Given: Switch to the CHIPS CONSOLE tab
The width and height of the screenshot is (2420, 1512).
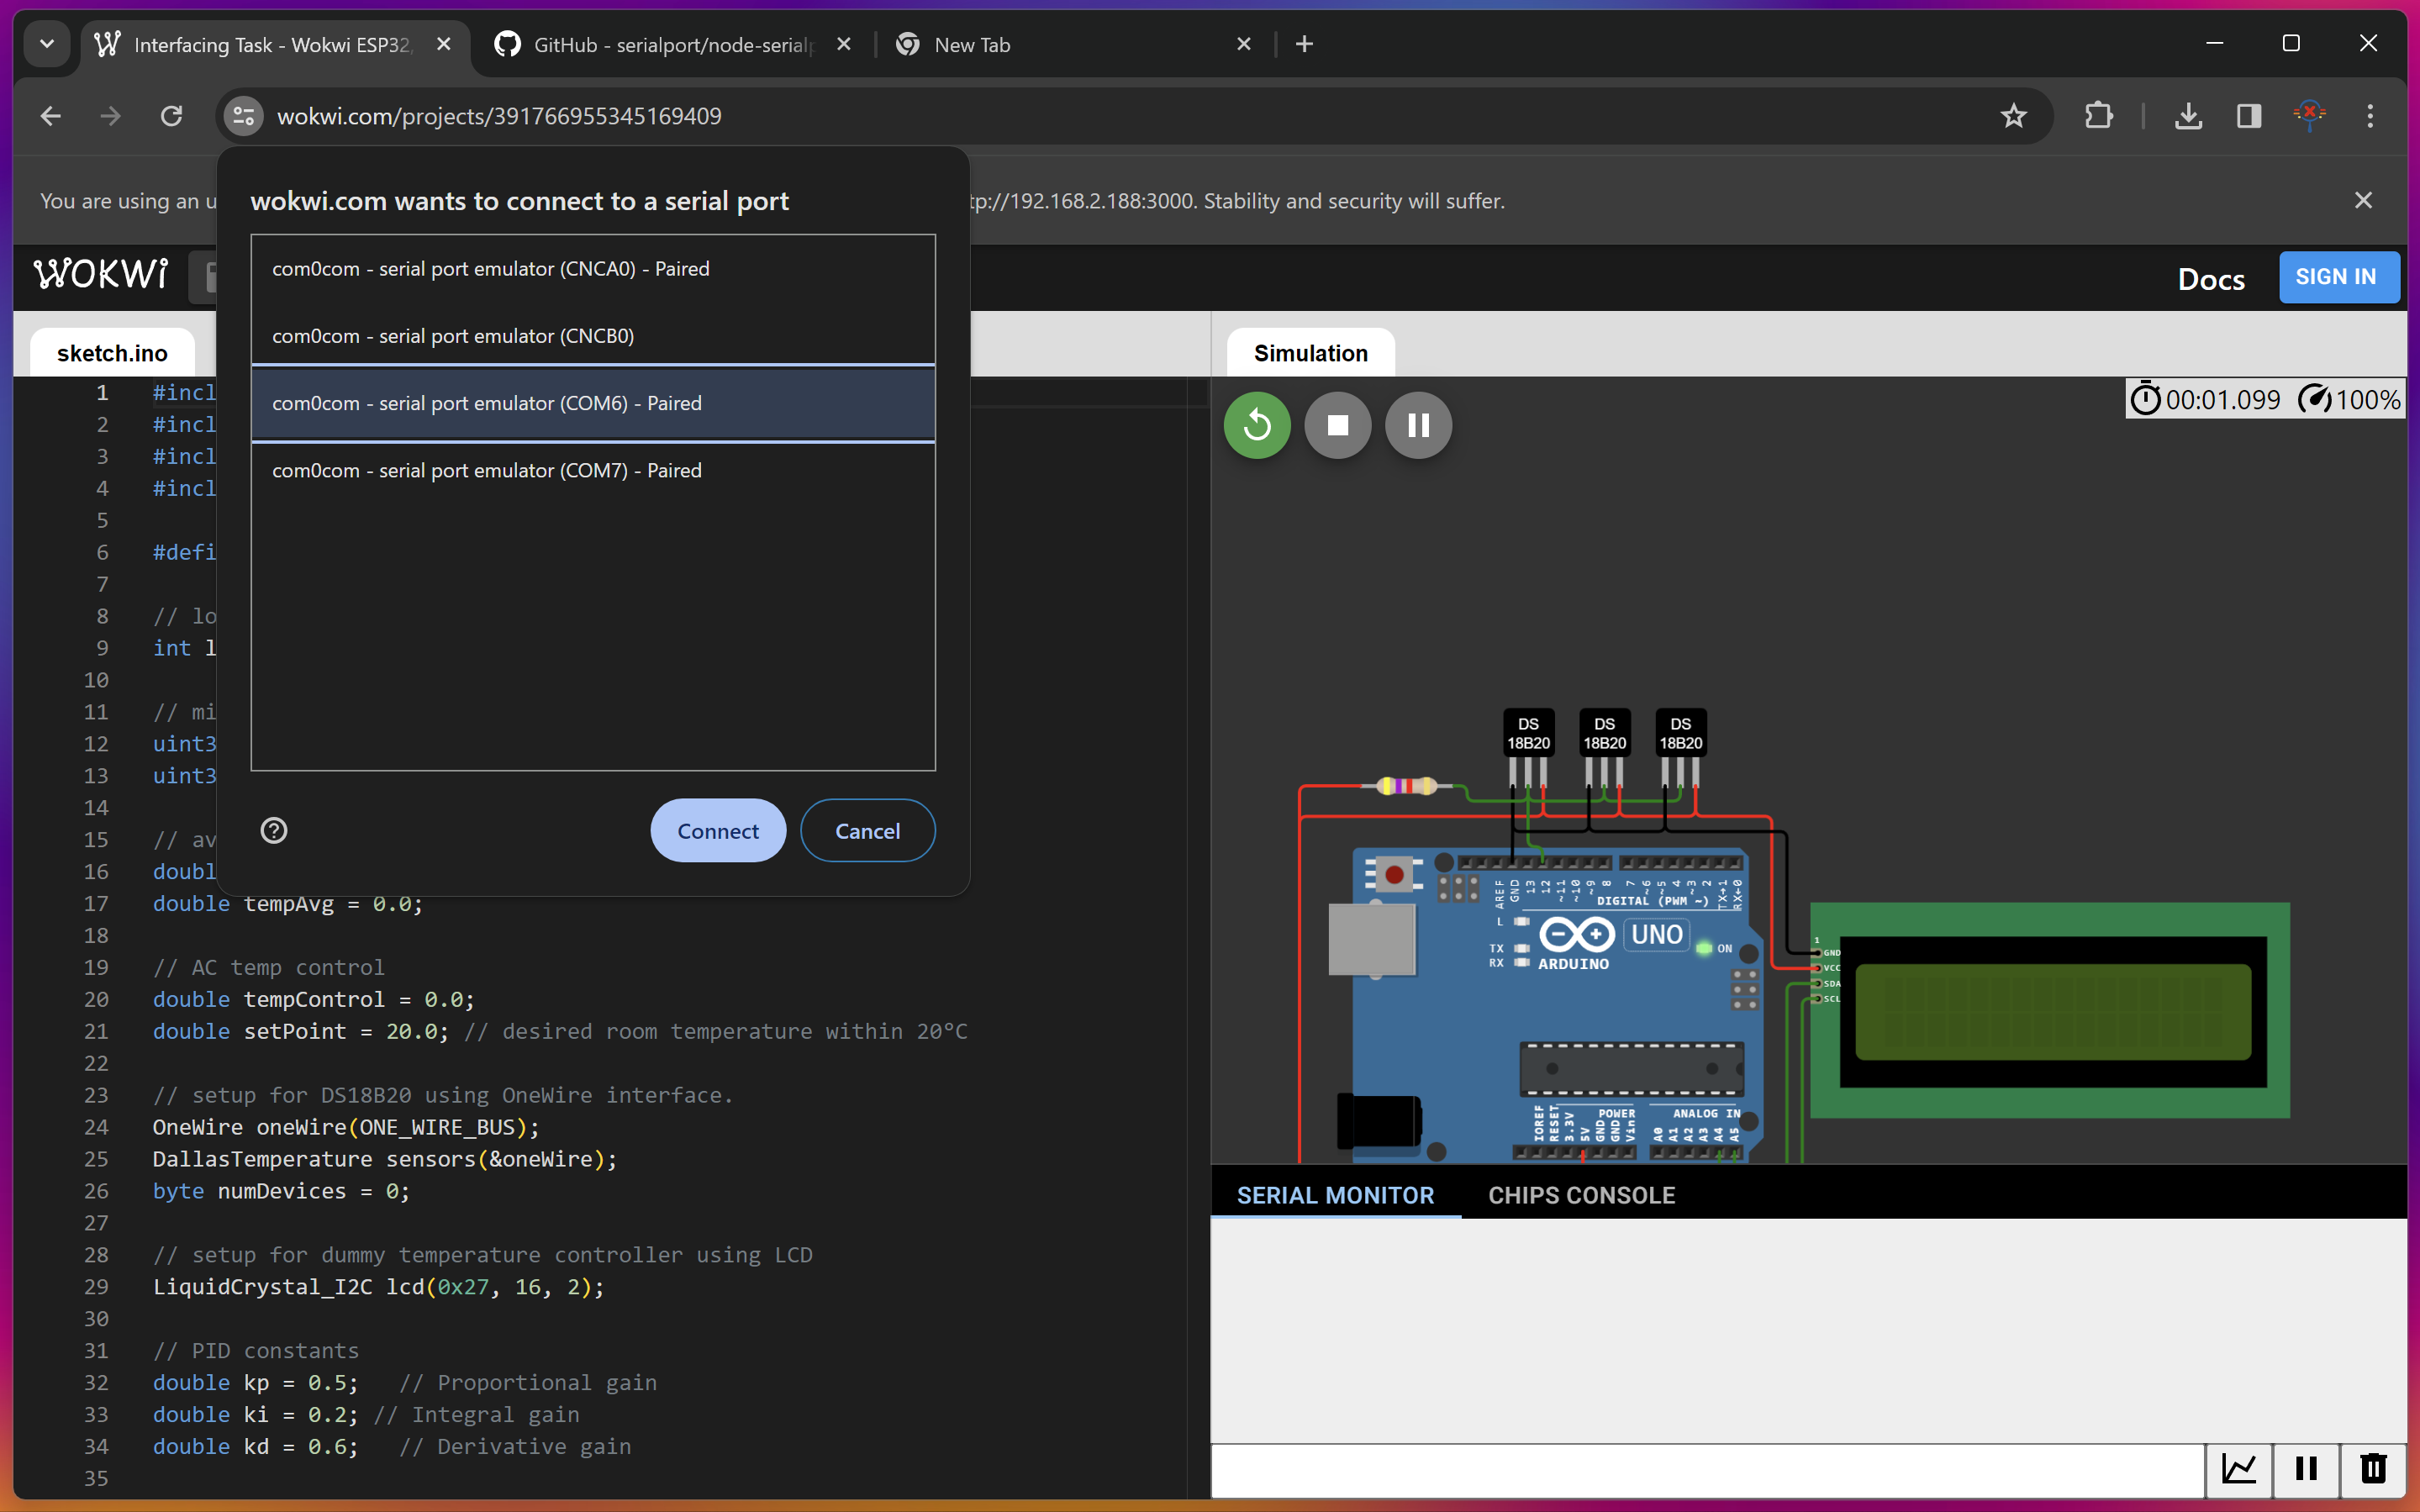Looking at the screenshot, I should pos(1581,1195).
